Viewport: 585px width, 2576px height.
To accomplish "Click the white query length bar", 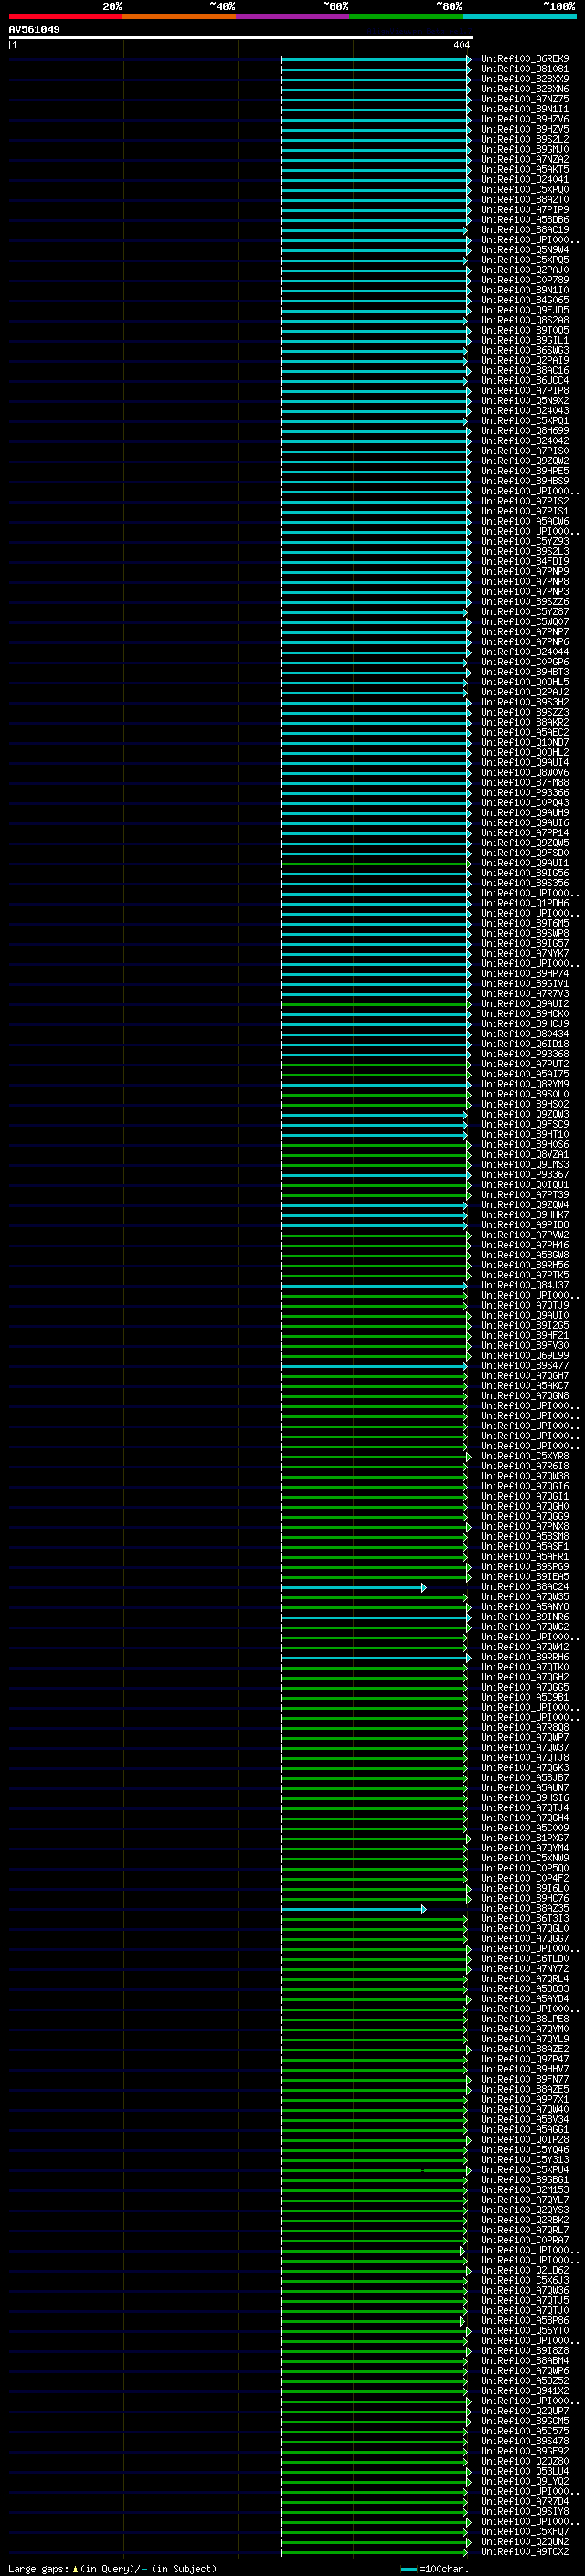I will coord(240,37).
